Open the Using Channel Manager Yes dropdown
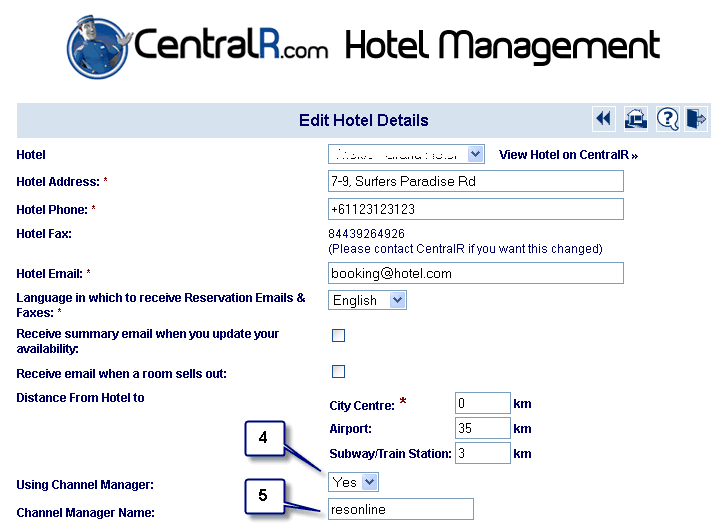This screenshot has width=719, height=531. (x=353, y=482)
